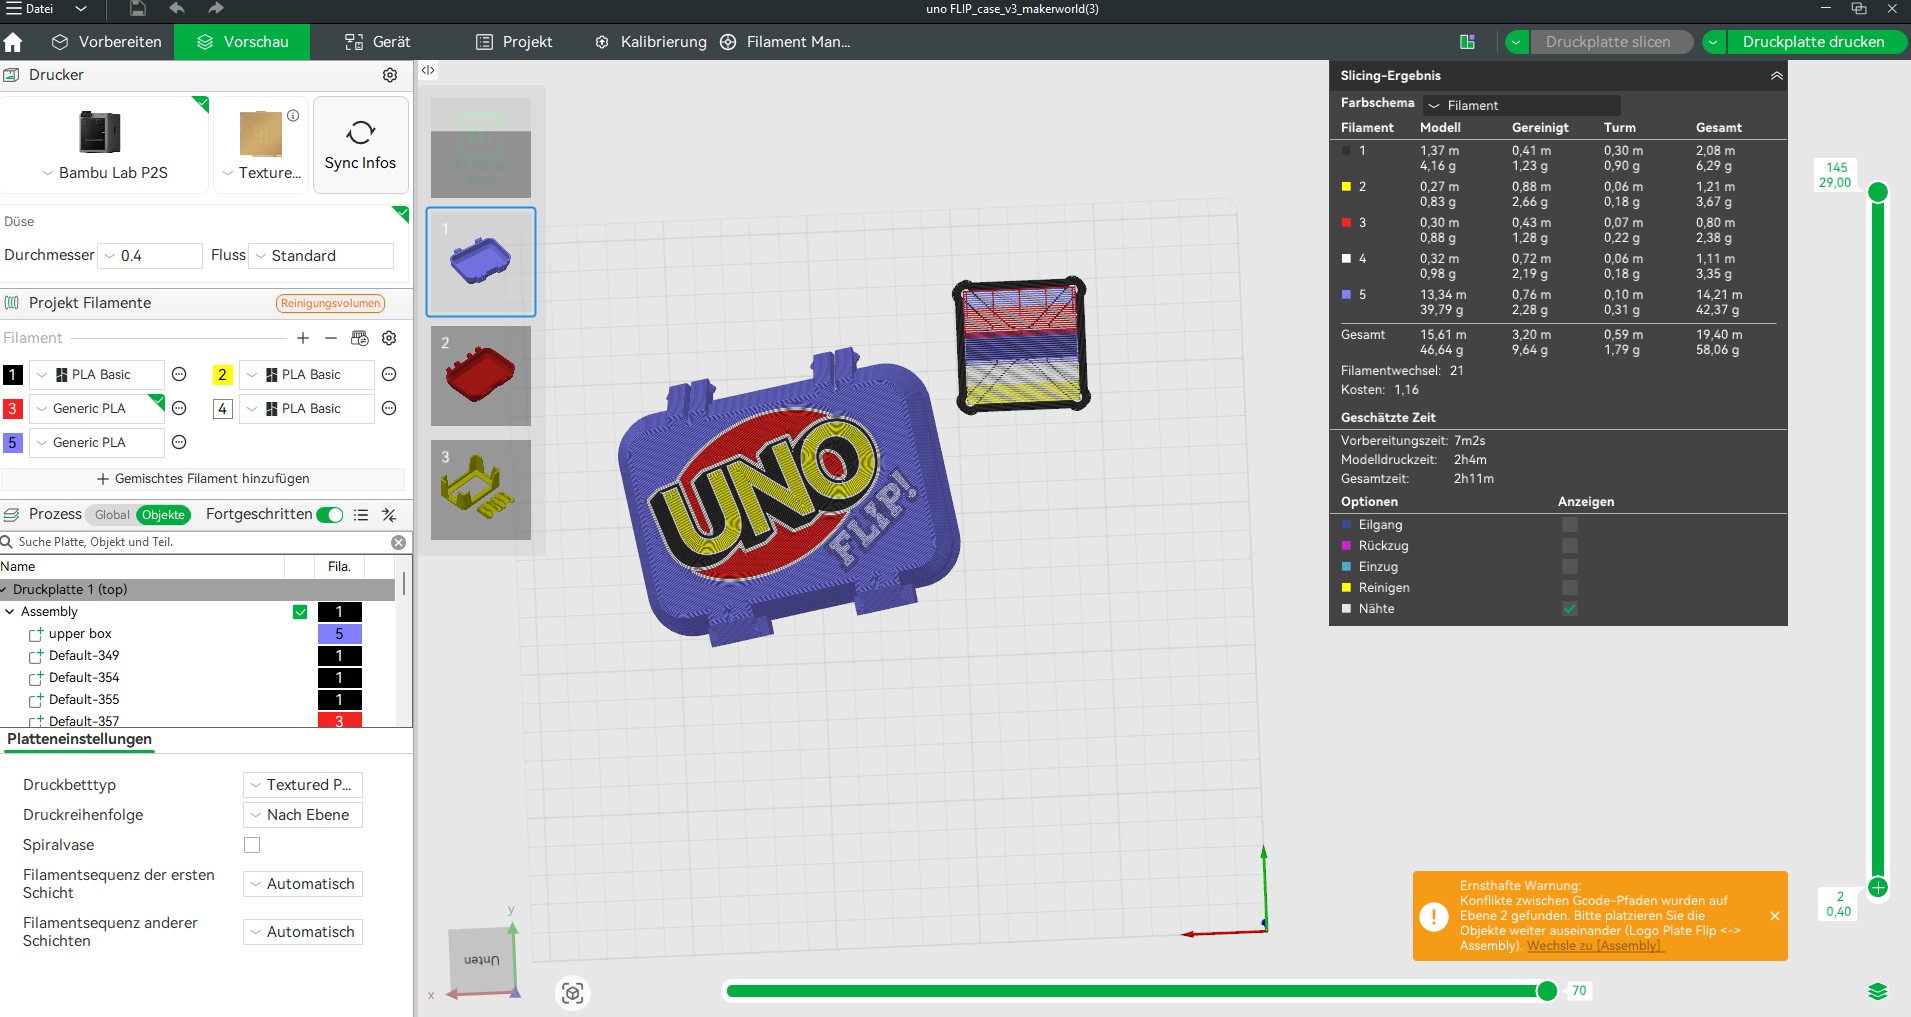
Task: Edit filament 2 PLA Basic preset icon
Action: point(389,375)
